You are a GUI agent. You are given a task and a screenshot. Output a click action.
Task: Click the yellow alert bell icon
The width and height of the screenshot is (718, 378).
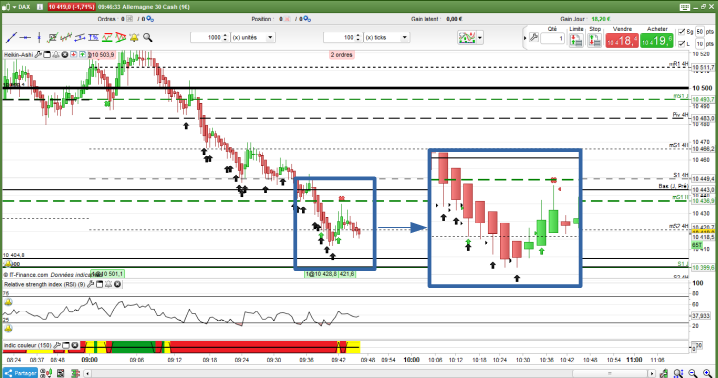click(134, 38)
